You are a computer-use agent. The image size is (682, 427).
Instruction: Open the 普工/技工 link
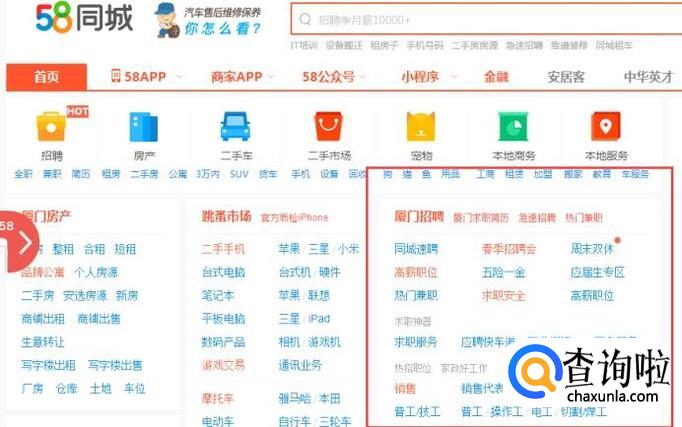click(417, 411)
